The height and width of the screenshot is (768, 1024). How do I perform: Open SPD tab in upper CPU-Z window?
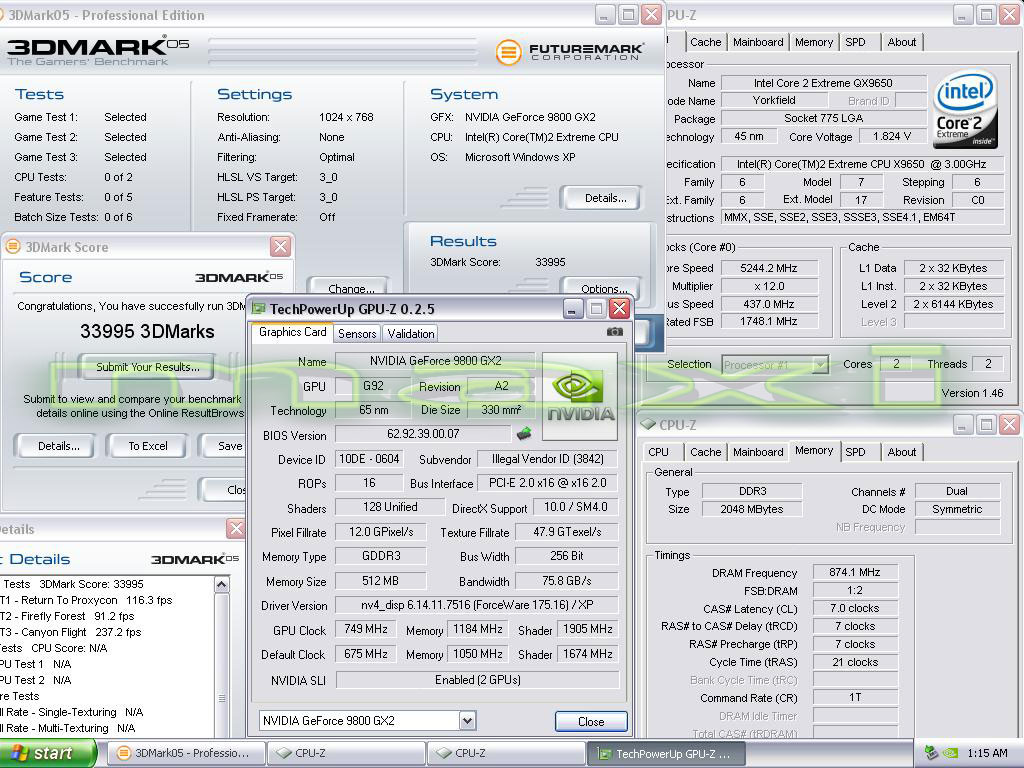pos(856,42)
